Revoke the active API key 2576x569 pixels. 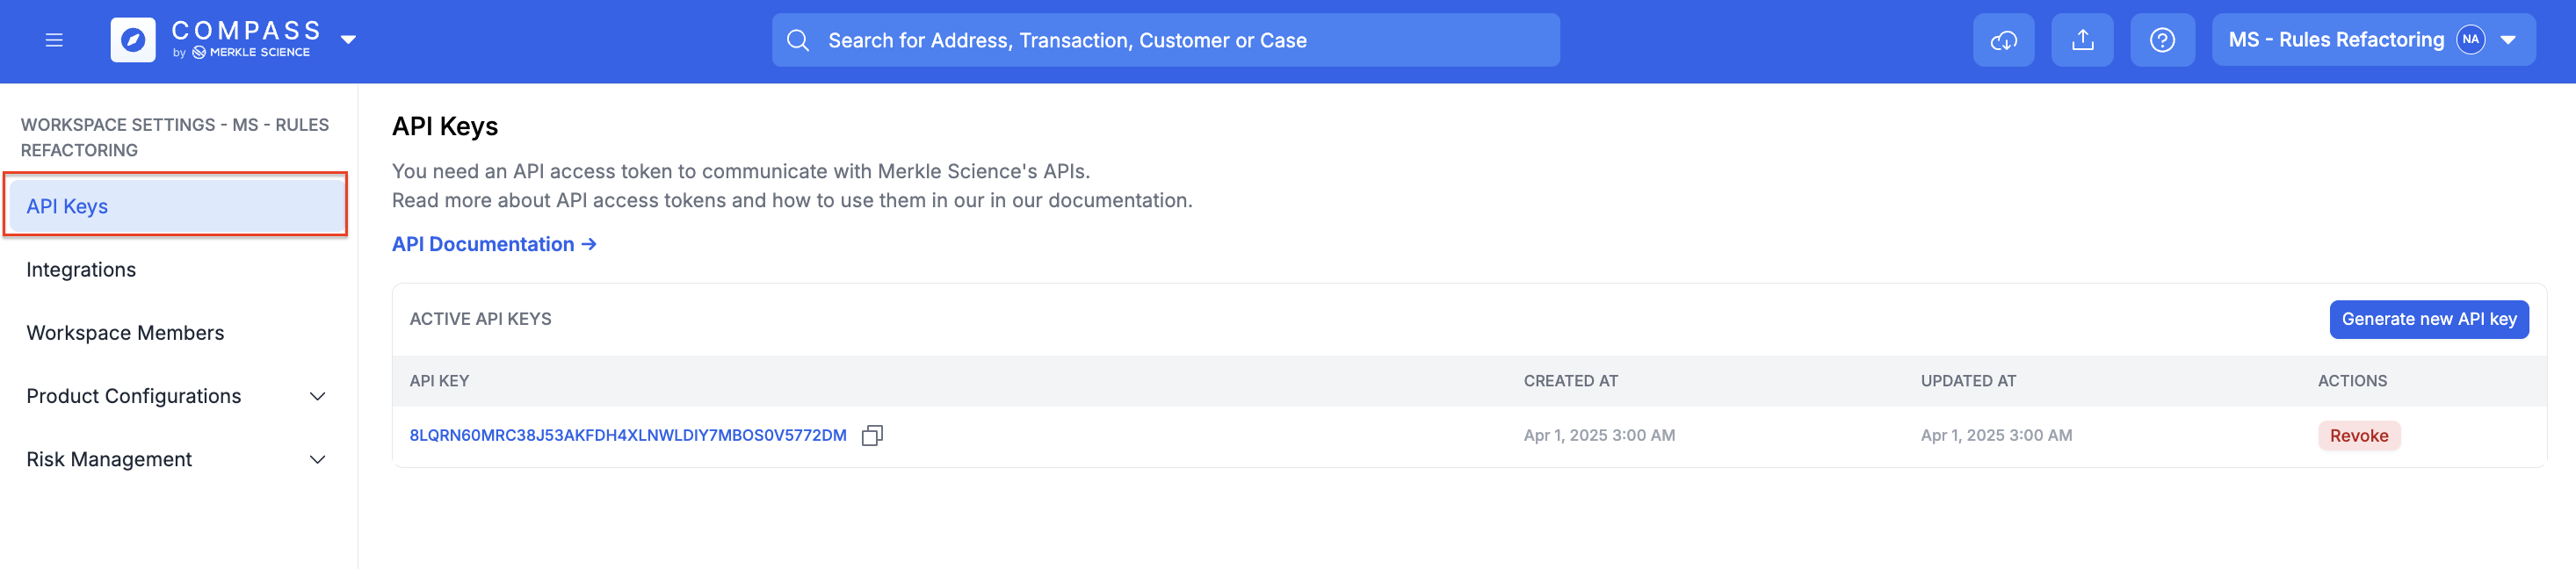pos(2358,435)
